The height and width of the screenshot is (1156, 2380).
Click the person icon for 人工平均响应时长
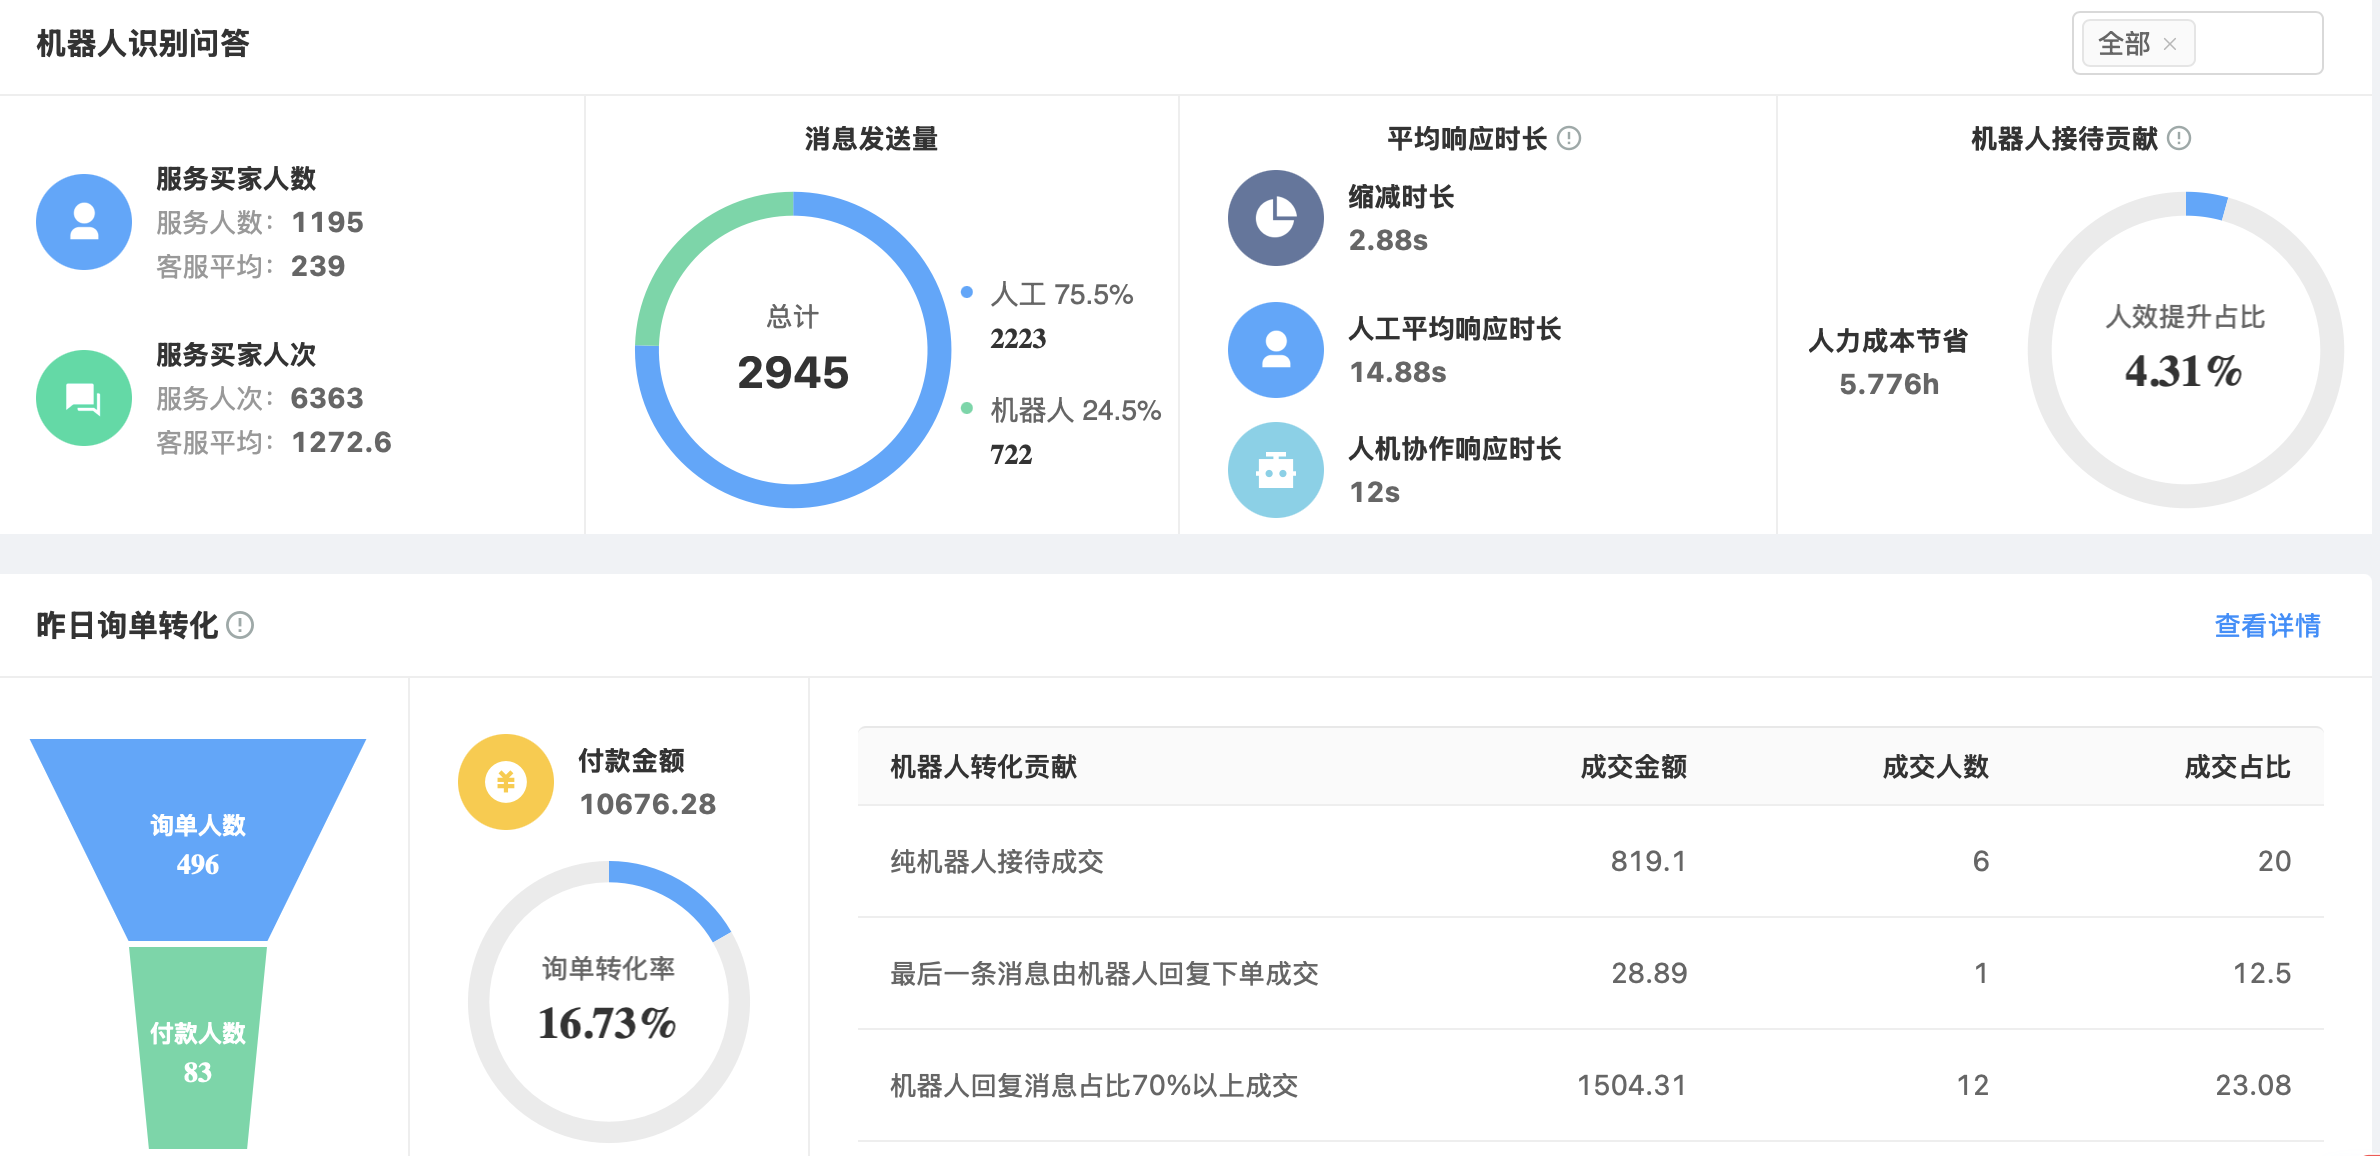[1275, 350]
